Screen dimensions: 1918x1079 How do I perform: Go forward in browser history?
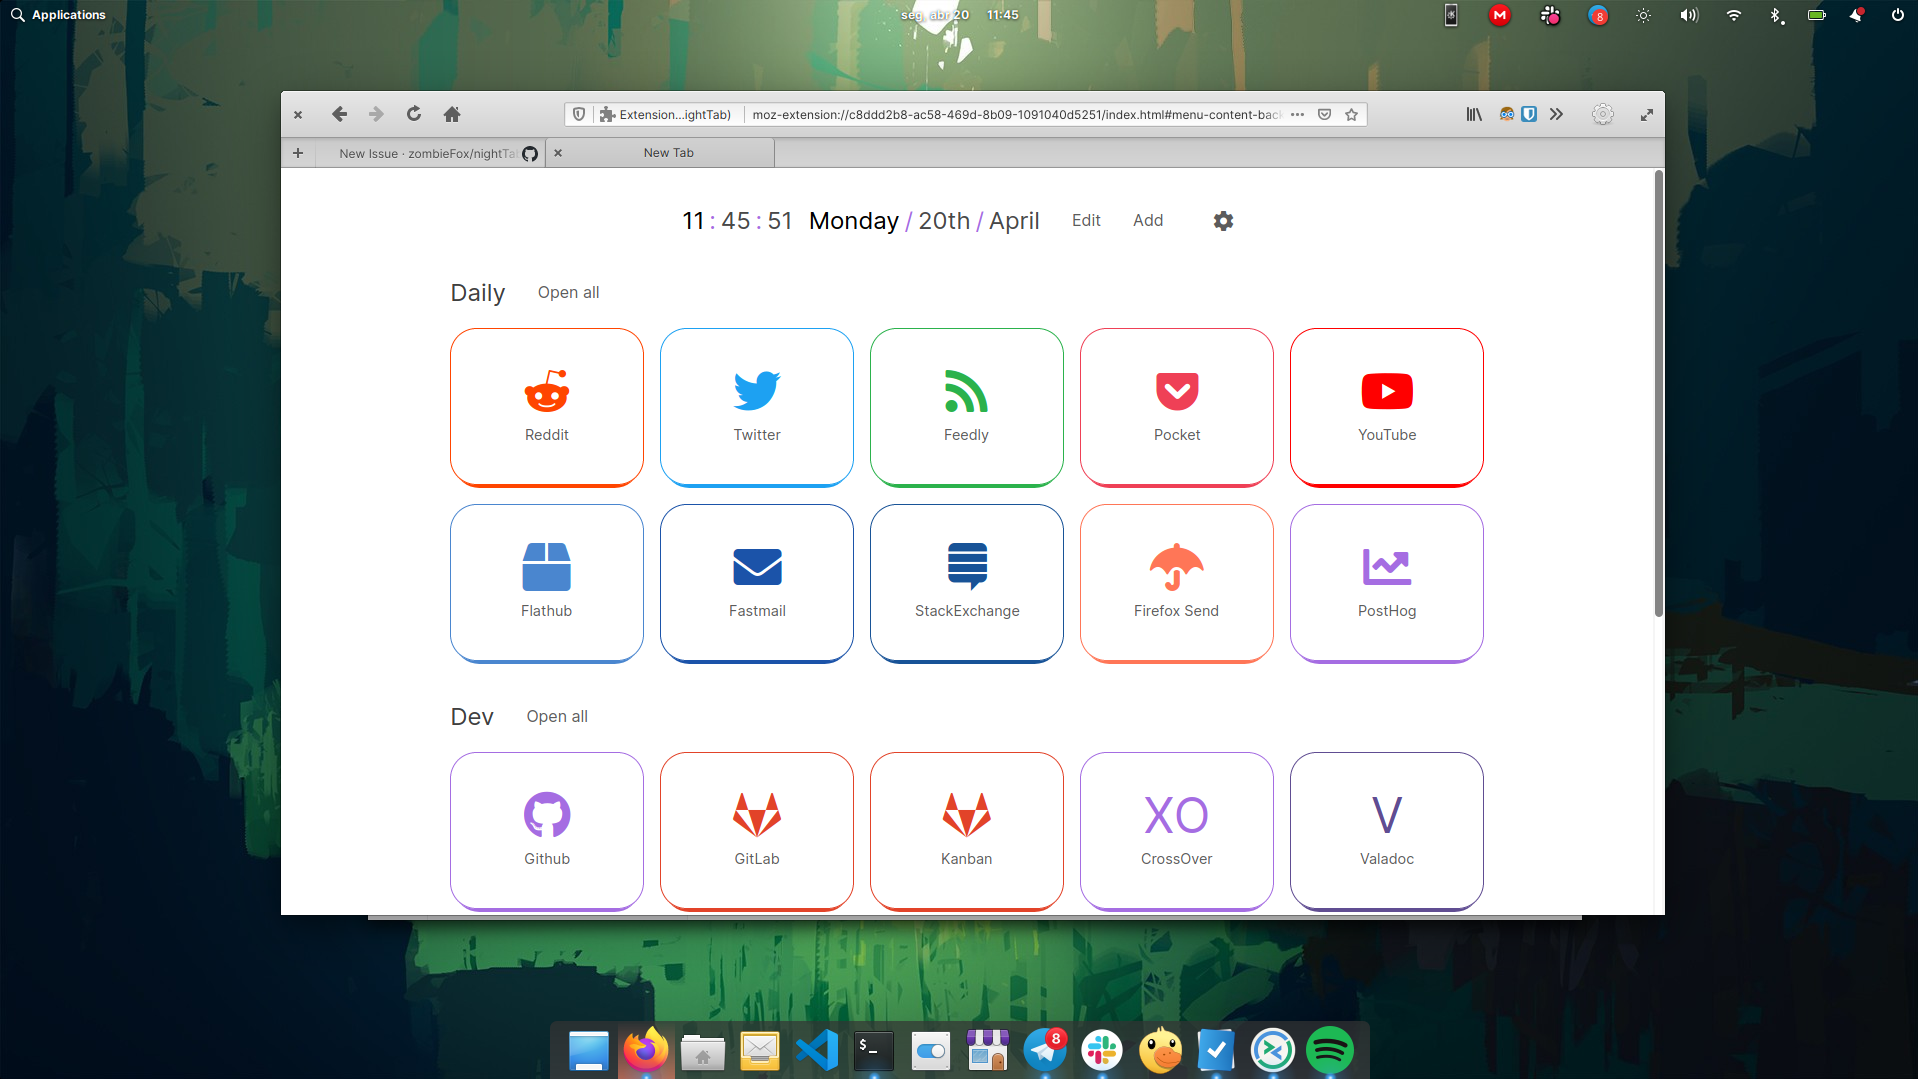(376, 114)
